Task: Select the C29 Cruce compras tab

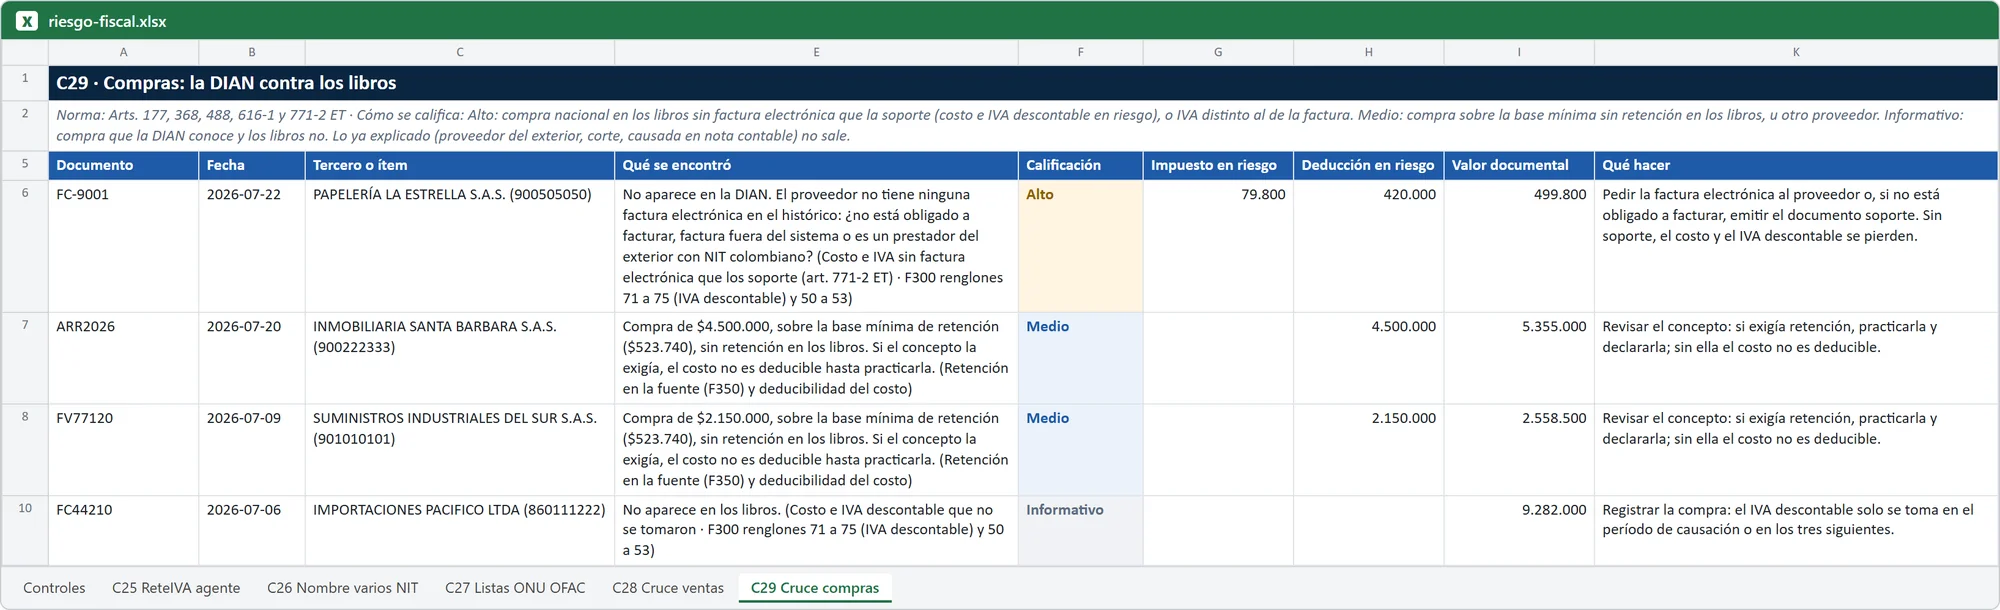Action: (815, 588)
